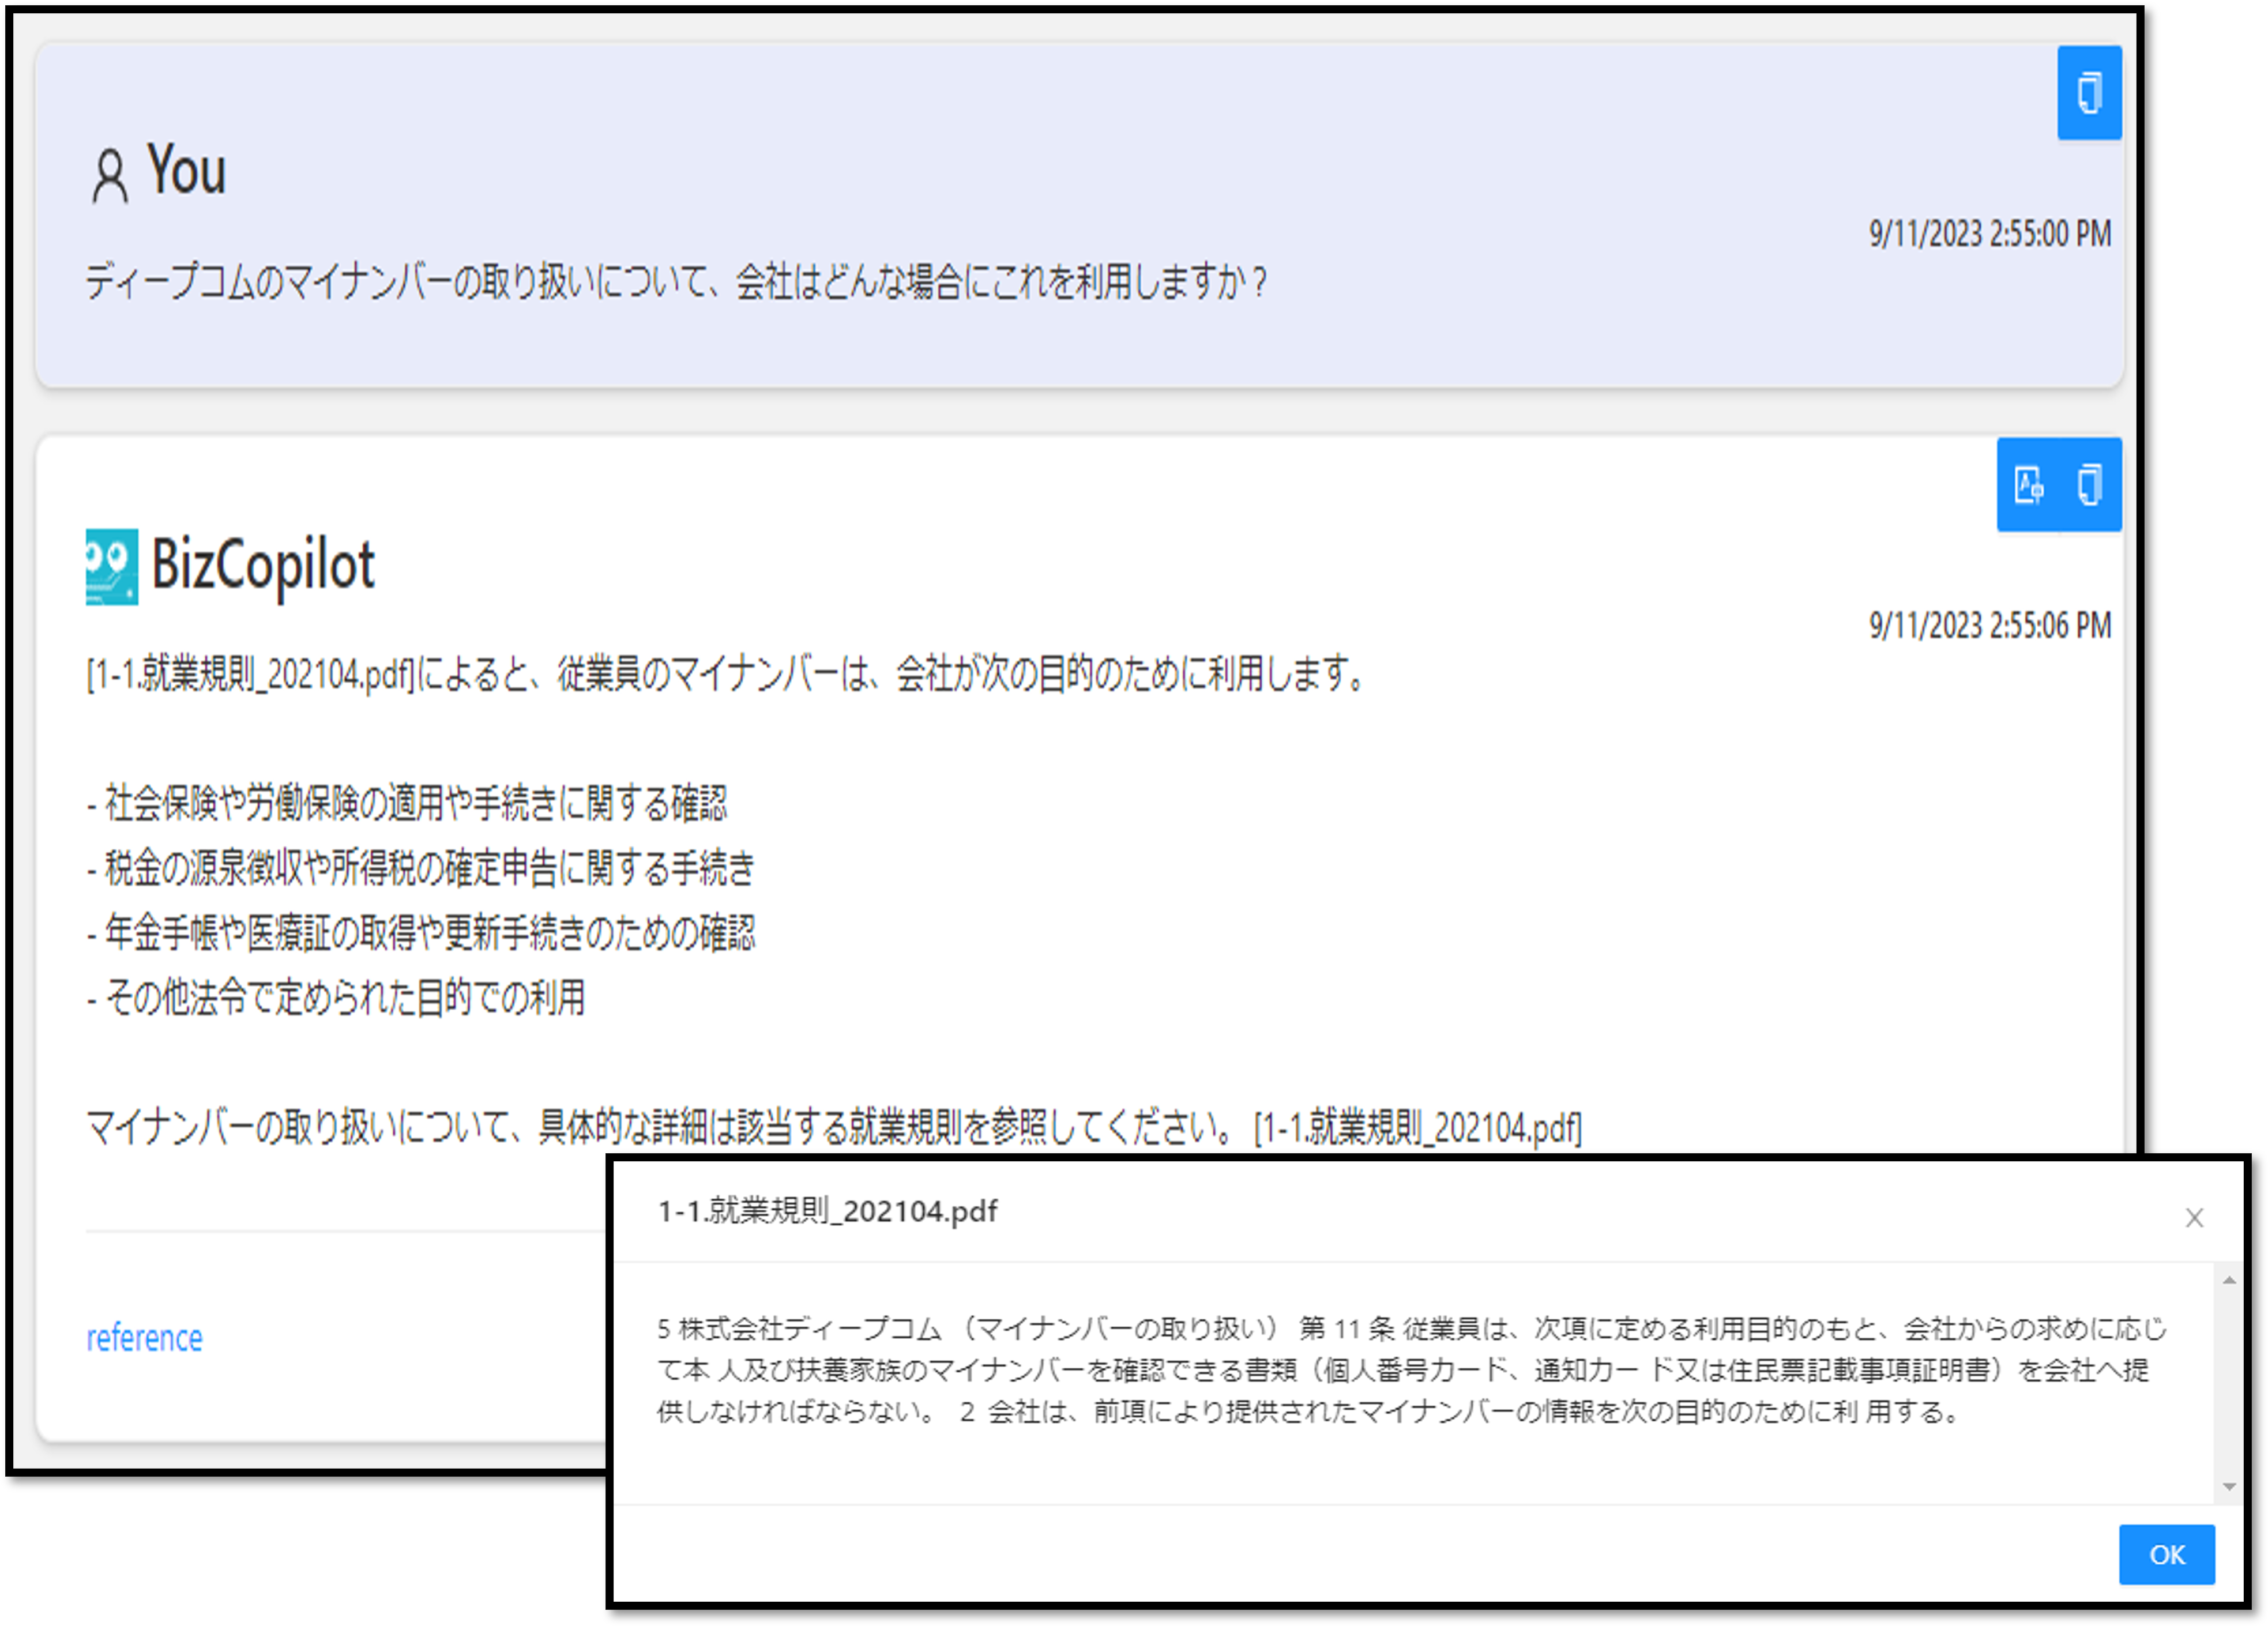
Task: Confirm the reference dialog with the OK button
Action: [x=2166, y=1554]
